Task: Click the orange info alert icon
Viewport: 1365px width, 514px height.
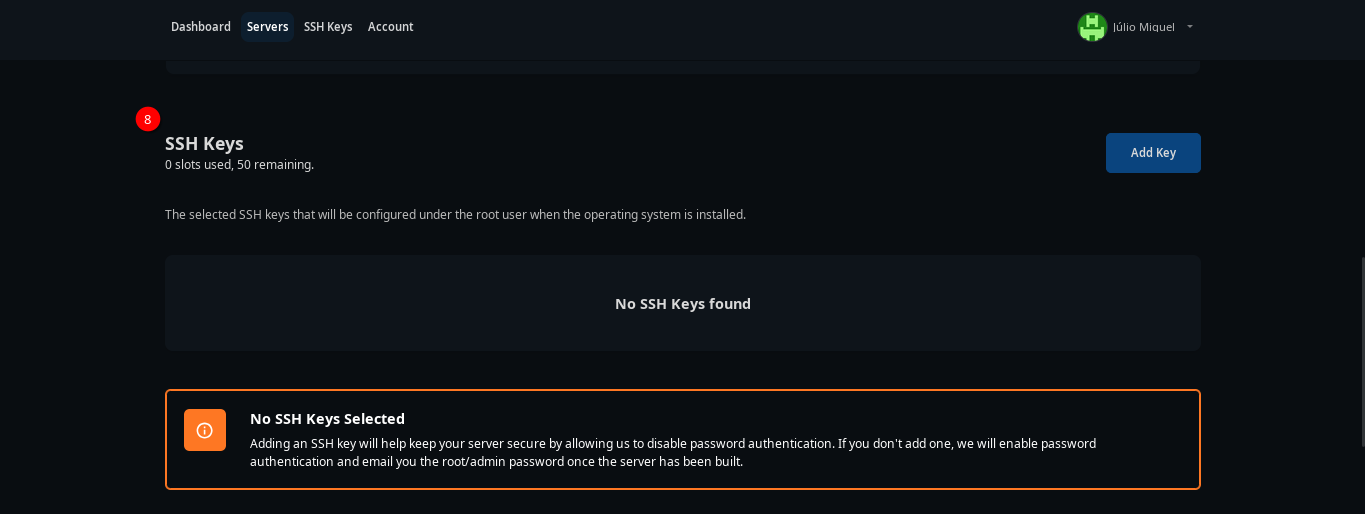Action: click(205, 430)
